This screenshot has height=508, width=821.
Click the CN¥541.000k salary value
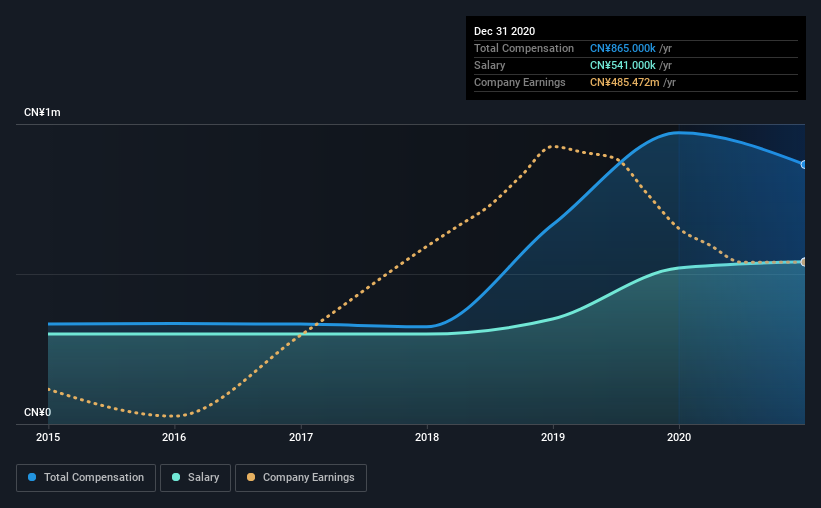pos(623,65)
